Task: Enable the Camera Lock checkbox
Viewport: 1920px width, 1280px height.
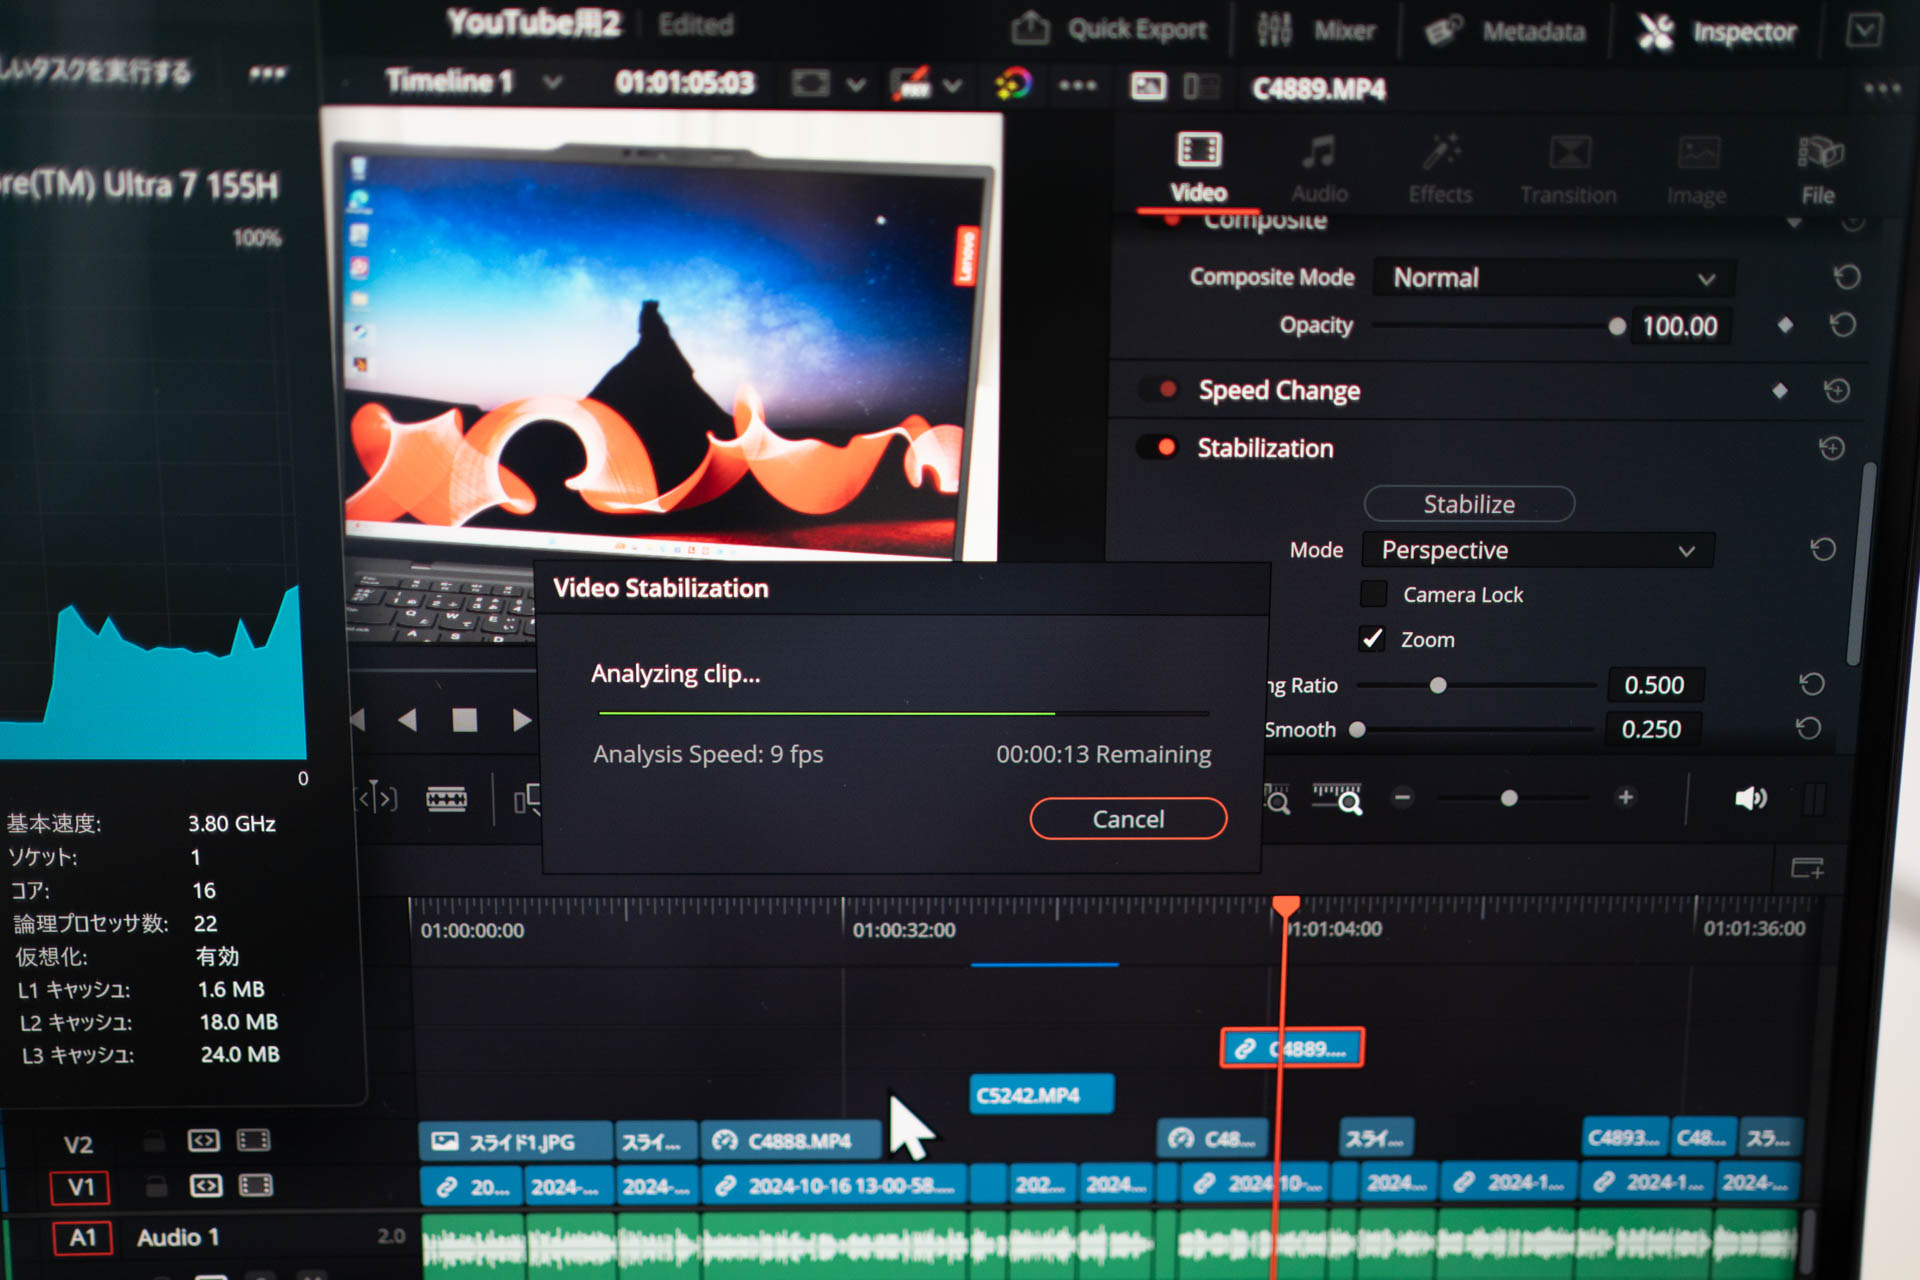Action: tap(1374, 594)
